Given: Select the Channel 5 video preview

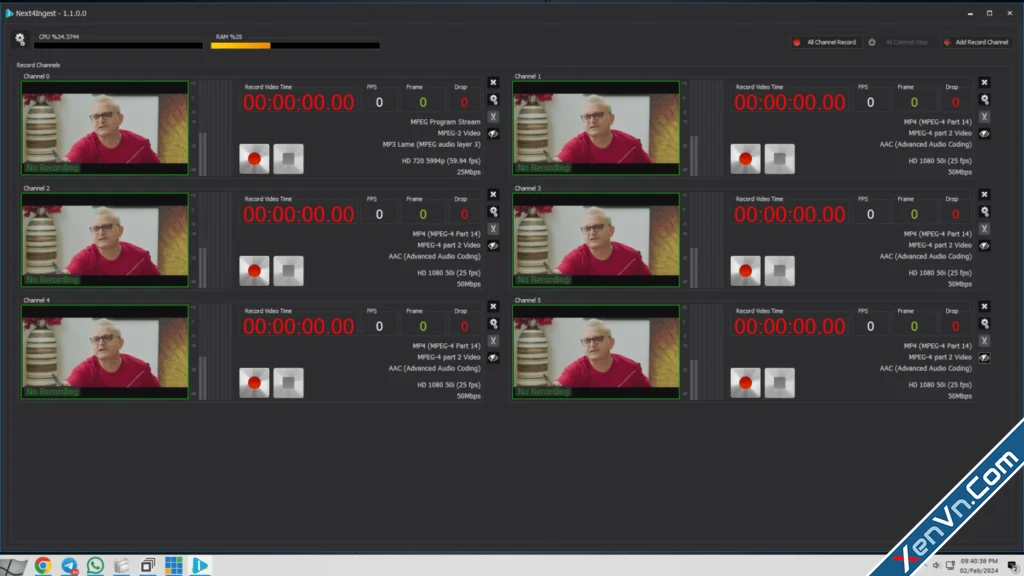Looking at the screenshot, I should click(x=596, y=352).
